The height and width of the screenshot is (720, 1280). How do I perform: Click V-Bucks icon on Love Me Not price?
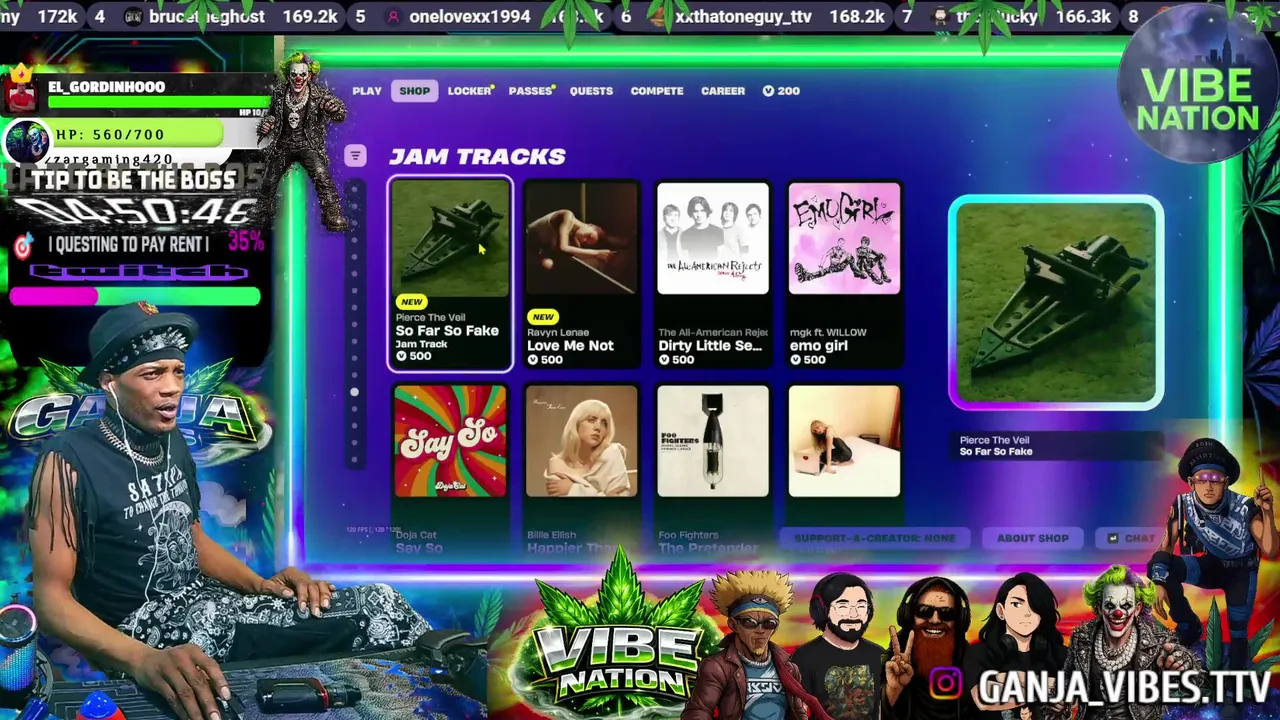point(533,360)
